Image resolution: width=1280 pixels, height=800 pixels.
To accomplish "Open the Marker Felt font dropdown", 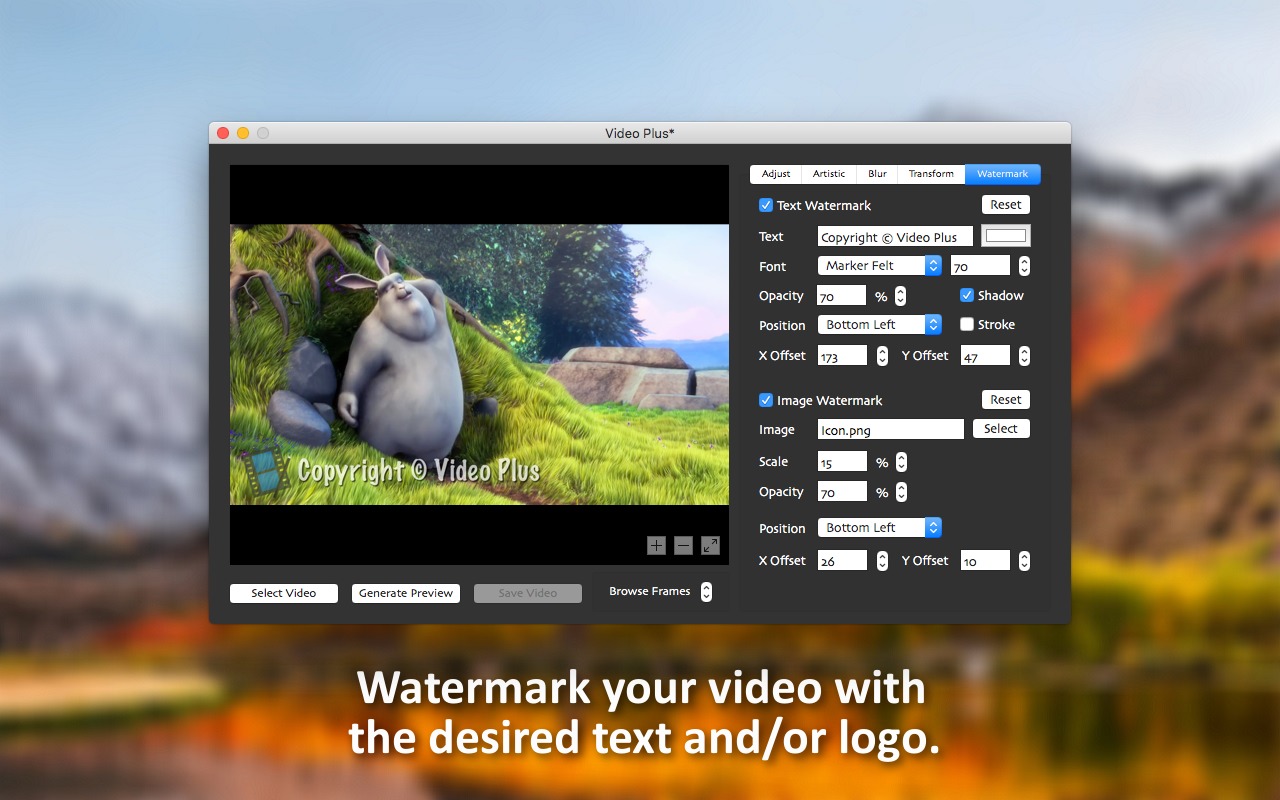I will (878, 265).
